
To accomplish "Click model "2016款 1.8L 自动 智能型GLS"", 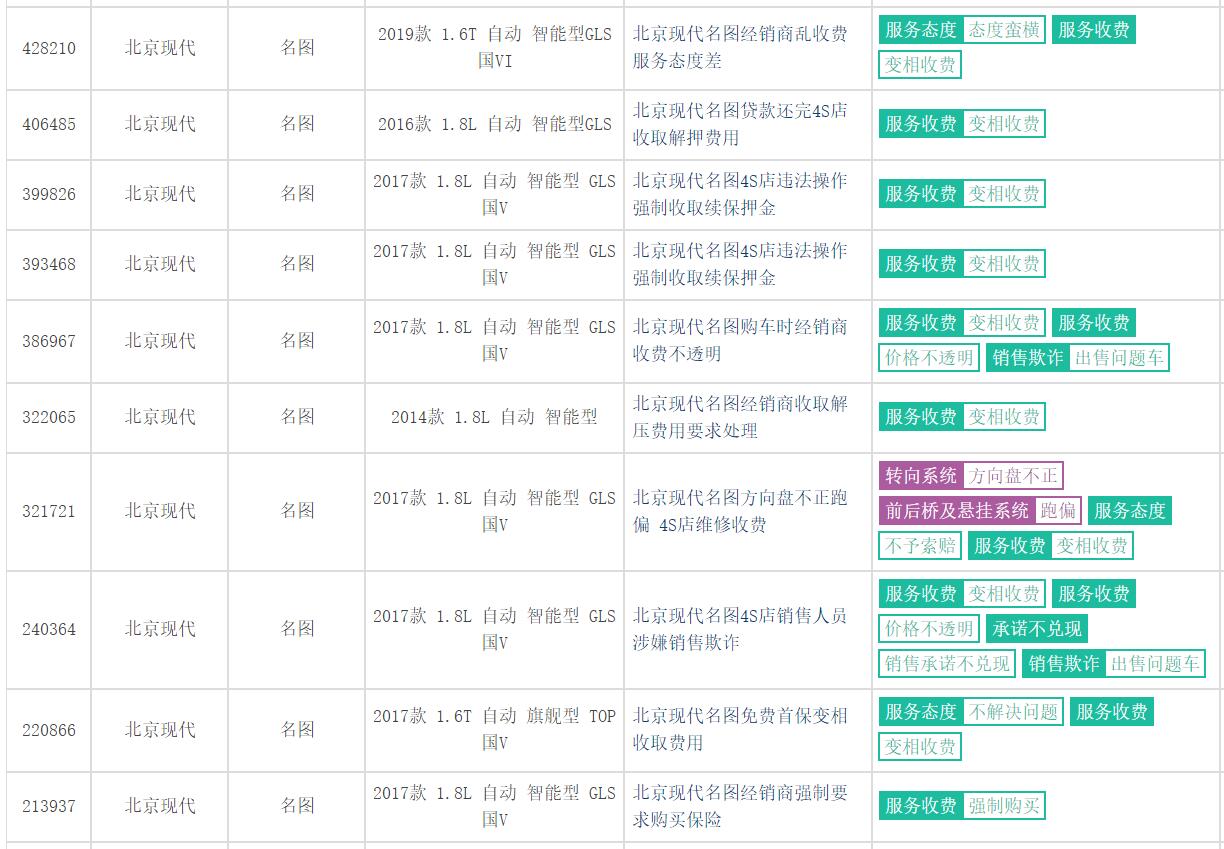I will point(494,125).
